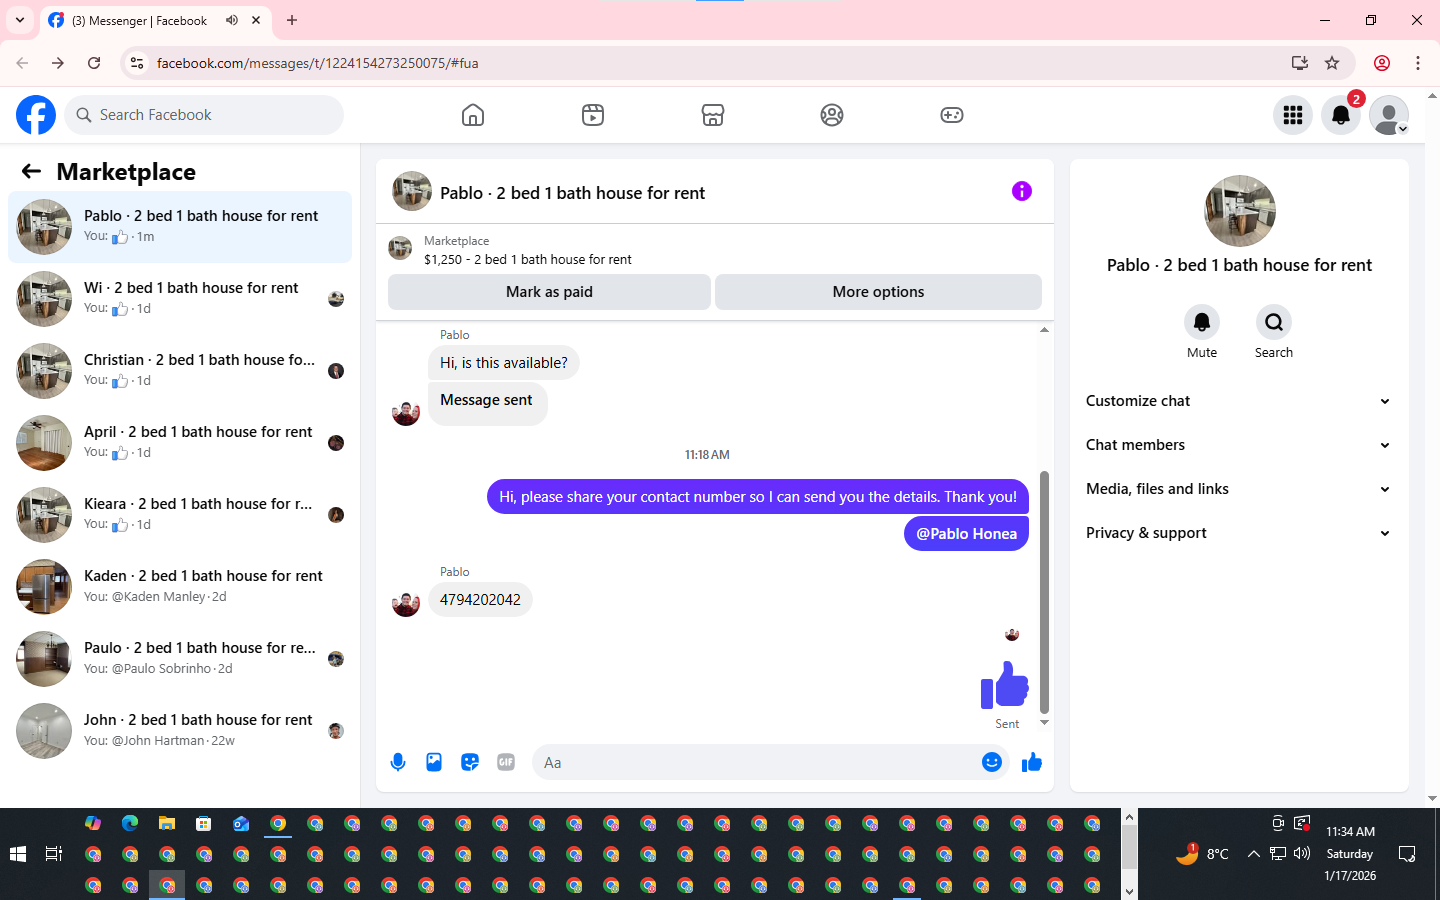Open Pablo 2 bed 1 bath conversation
This screenshot has height=900, width=1440.
pos(180,227)
